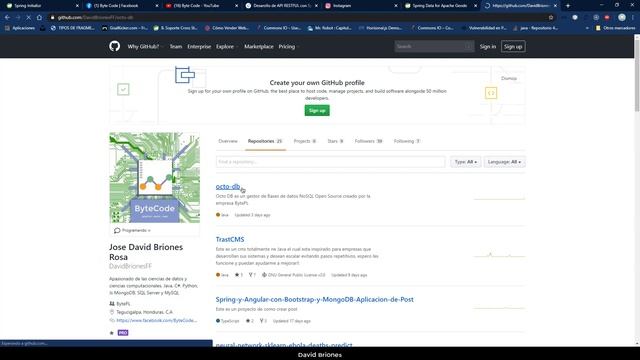
Task: Close the Instagram tab
Action: click(396, 6)
